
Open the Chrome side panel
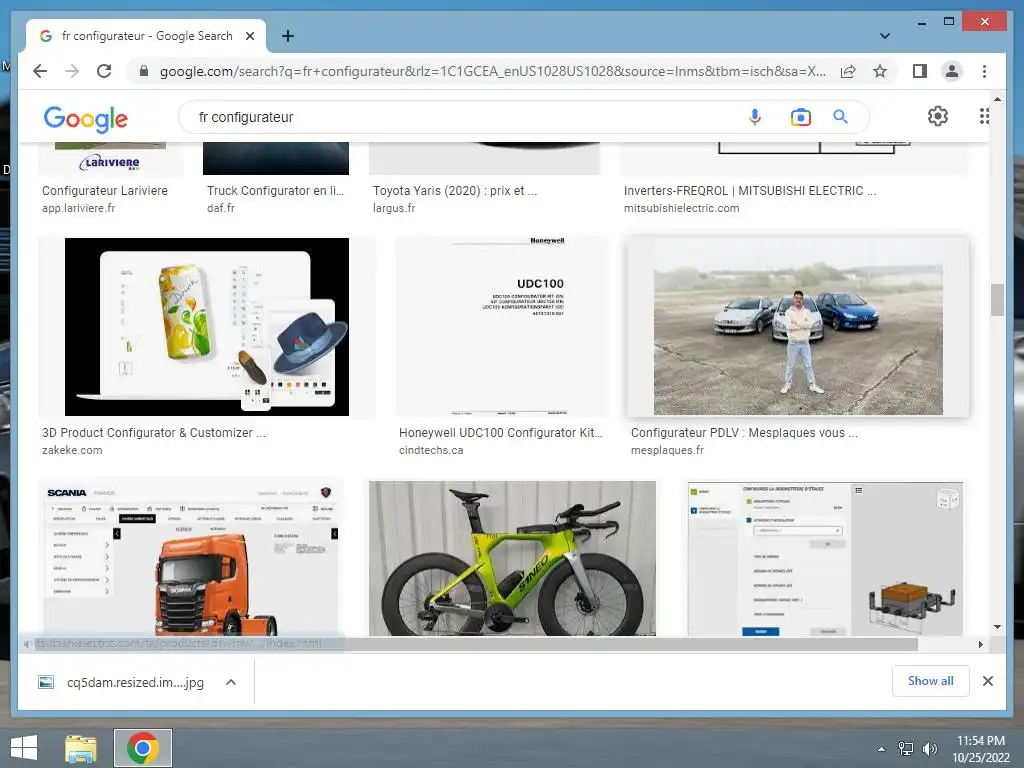(920, 71)
